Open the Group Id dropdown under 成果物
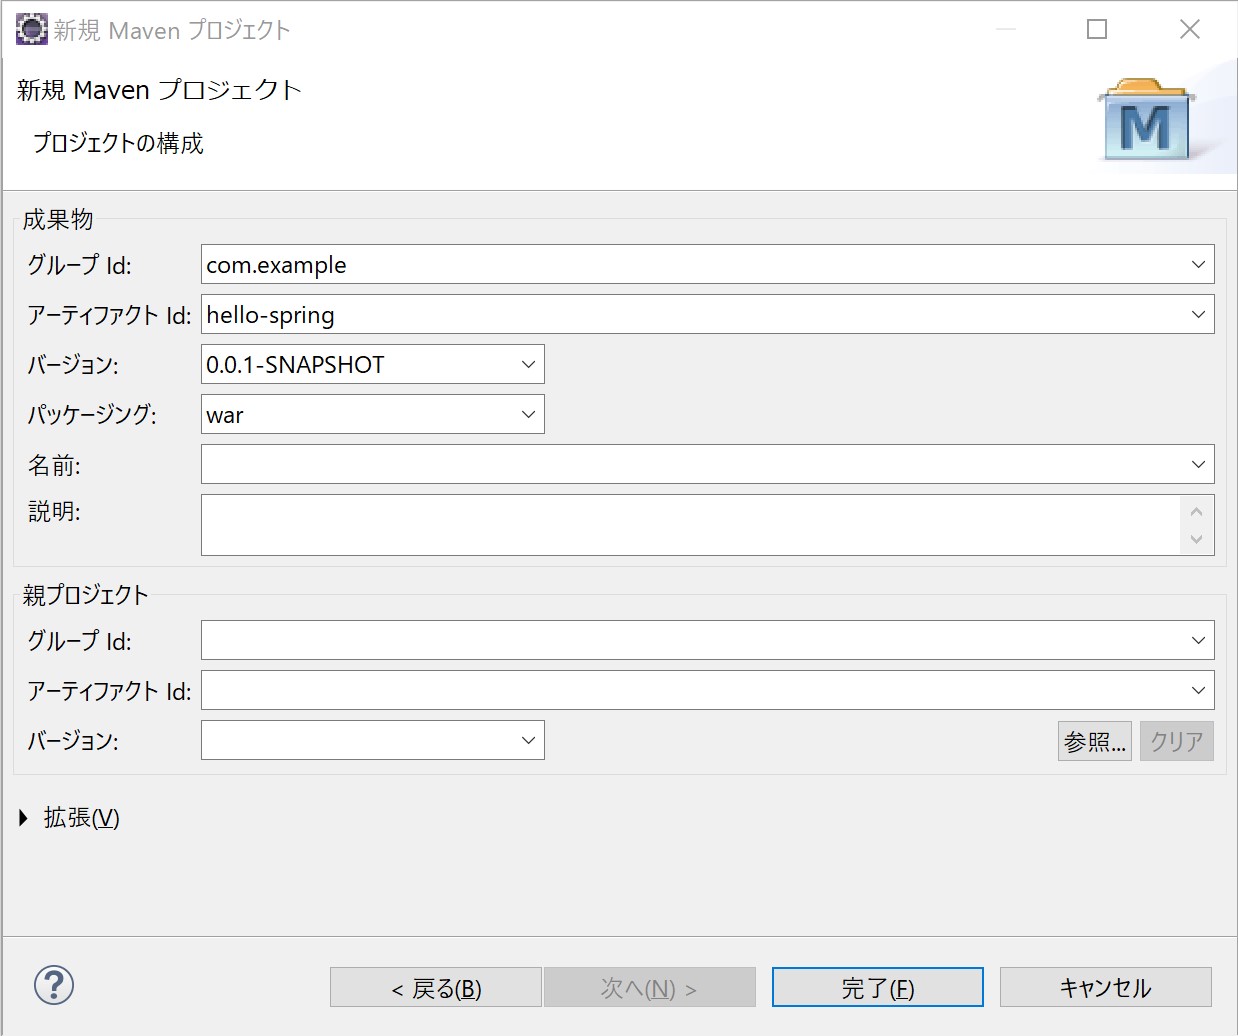Image resolution: width=1238 pixels, height=1036 pixels. coord(1198,265)
